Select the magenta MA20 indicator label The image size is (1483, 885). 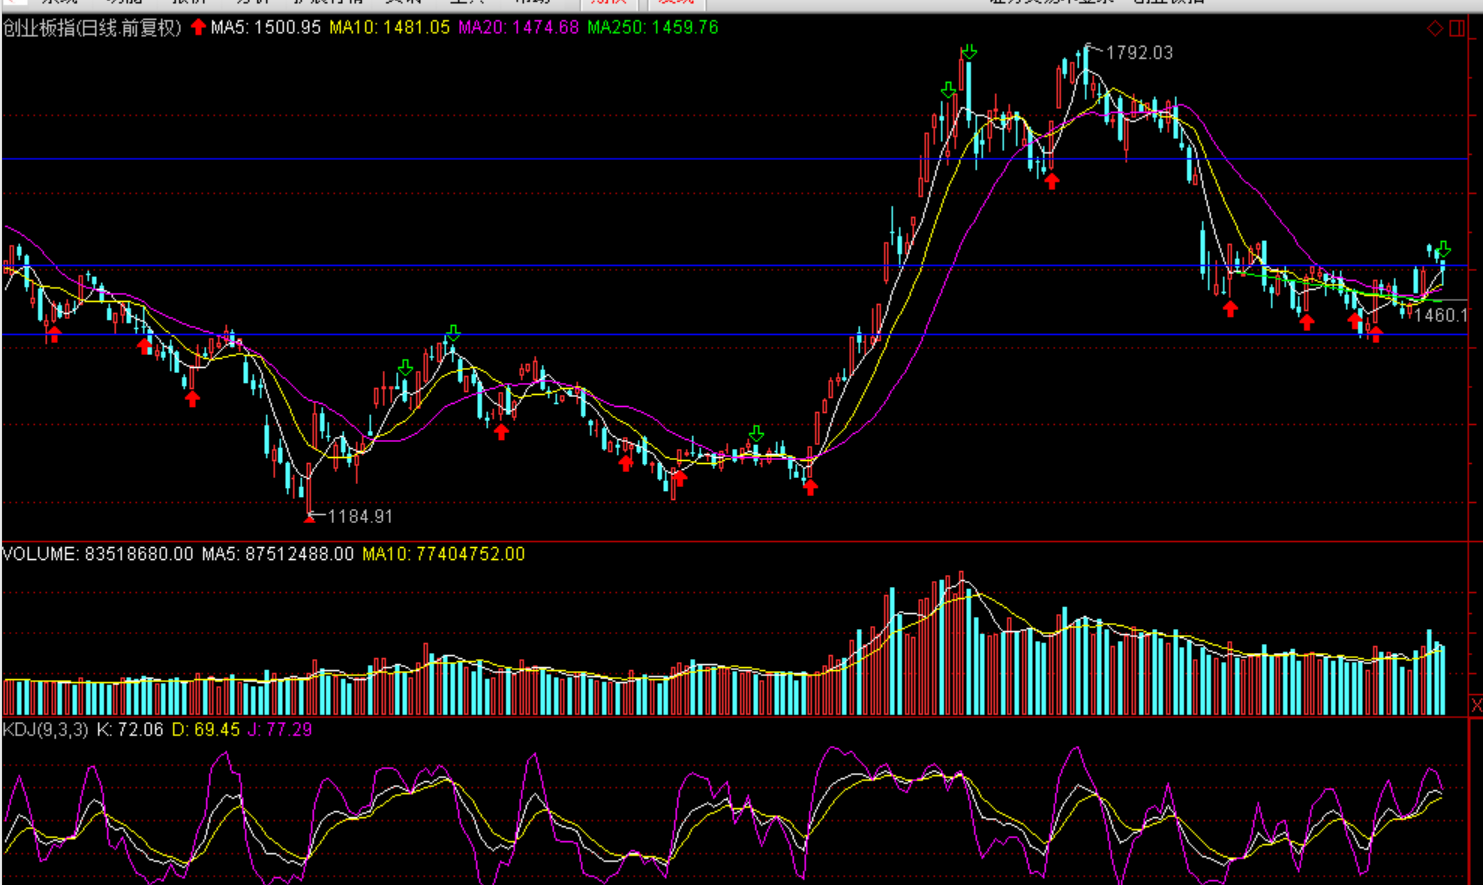[518, 28]
